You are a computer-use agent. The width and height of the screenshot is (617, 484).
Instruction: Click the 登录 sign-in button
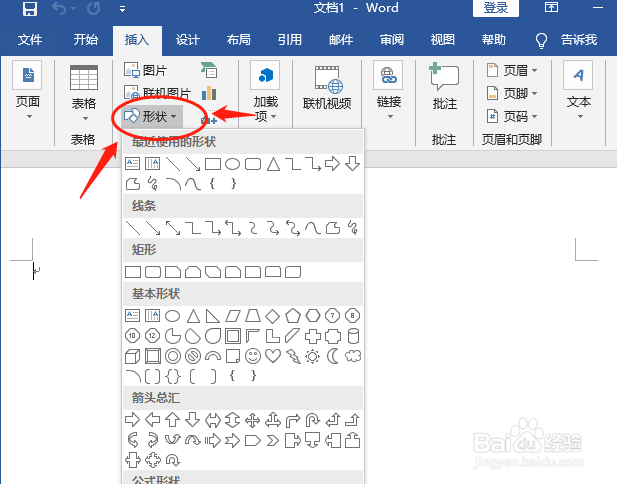[496, 8]
